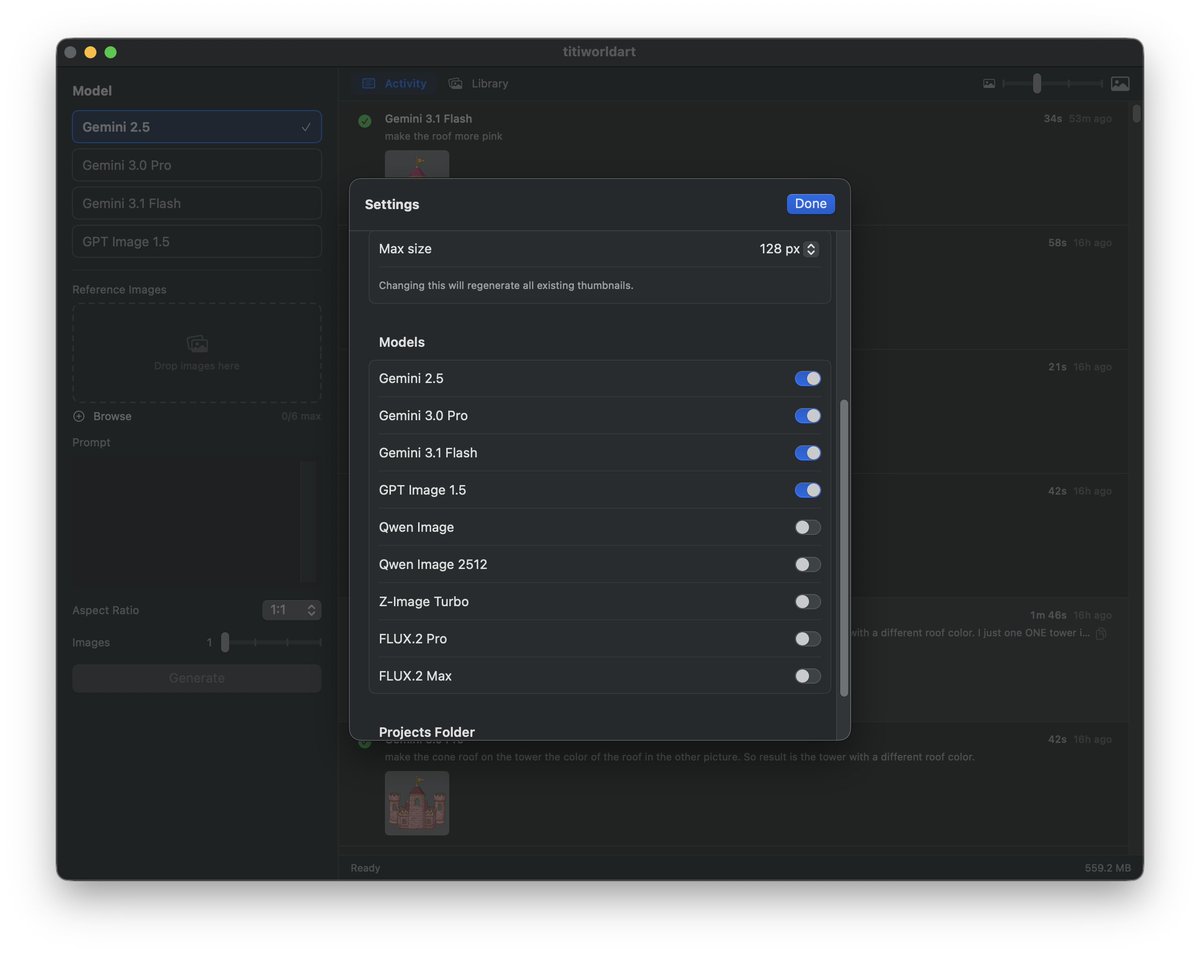The height and width of the screenshot is (955, 1200).
Task: Click the Done button in Settings
Action: [x=810, y=203]
